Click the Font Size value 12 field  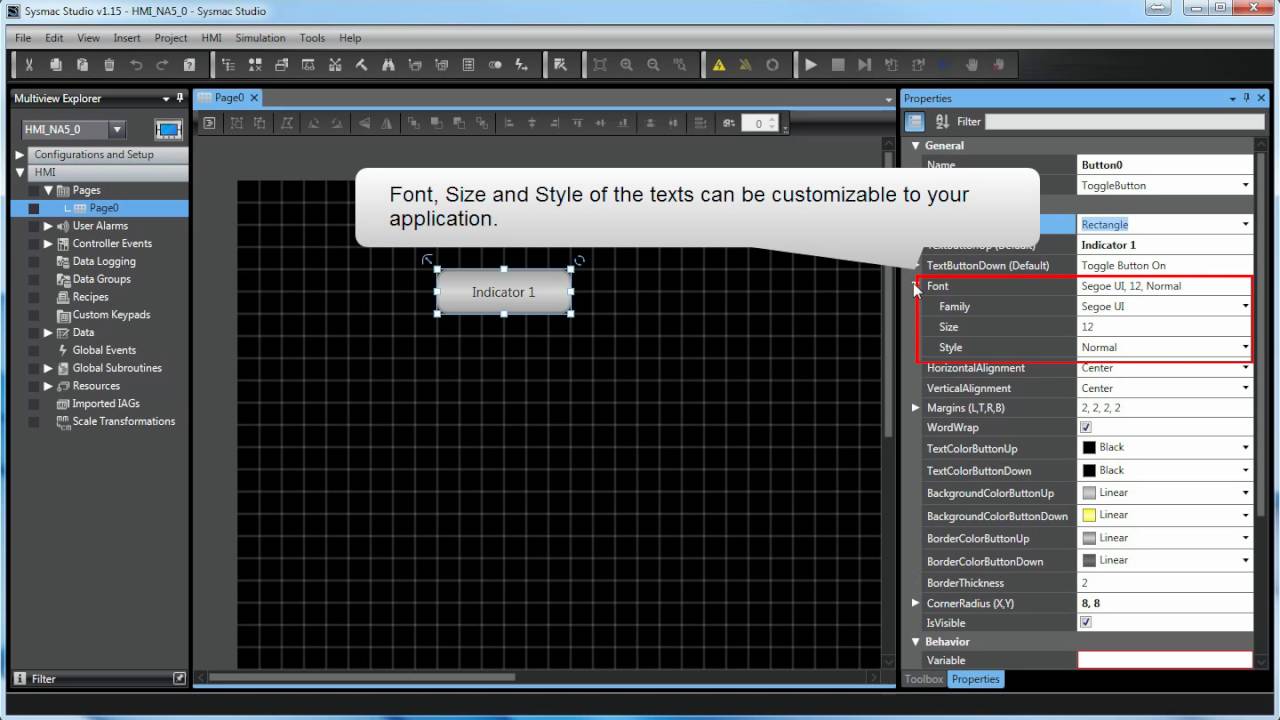[x=1165, y=327]
